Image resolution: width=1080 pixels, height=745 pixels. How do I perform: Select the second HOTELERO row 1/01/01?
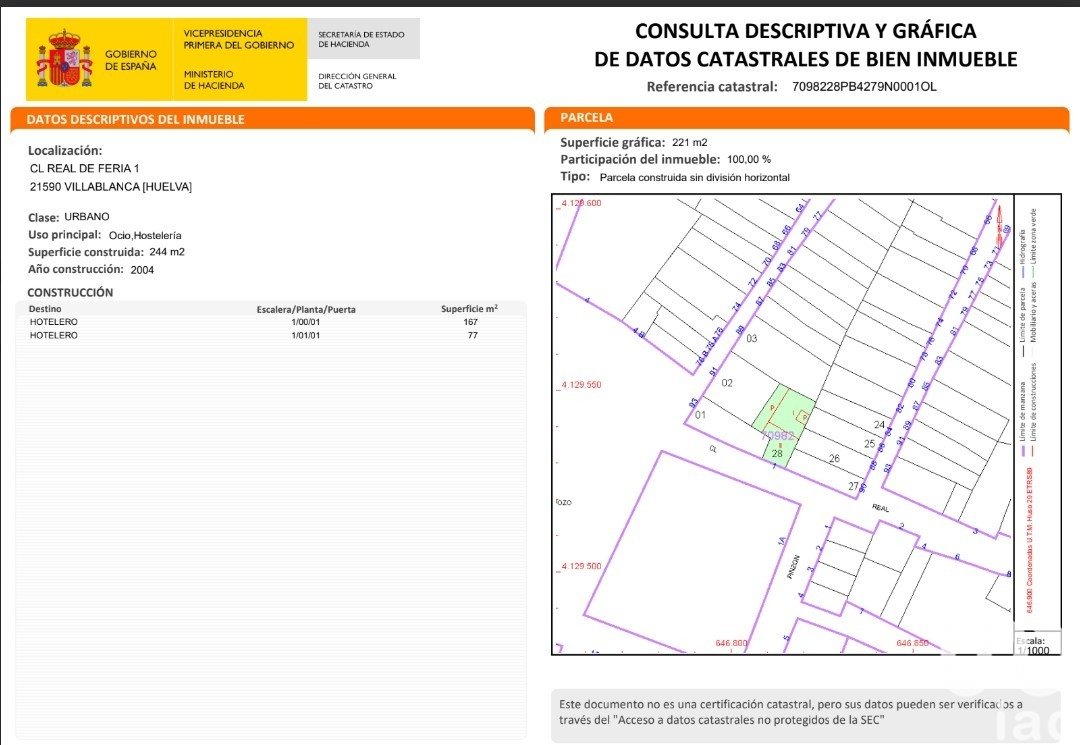pyautogui.click(x=271, y=335)
